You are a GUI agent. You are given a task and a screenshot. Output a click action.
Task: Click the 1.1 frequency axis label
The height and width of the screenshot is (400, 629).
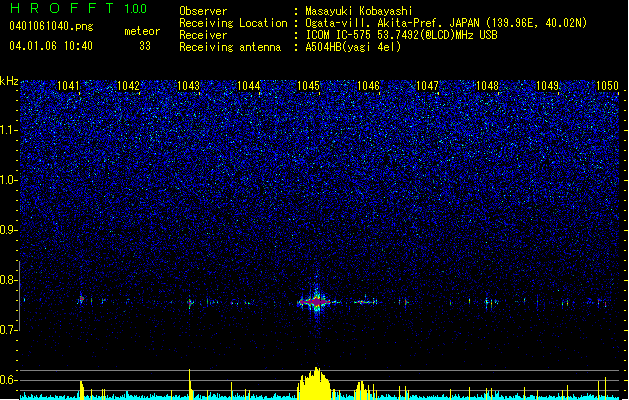pos(9,130)
